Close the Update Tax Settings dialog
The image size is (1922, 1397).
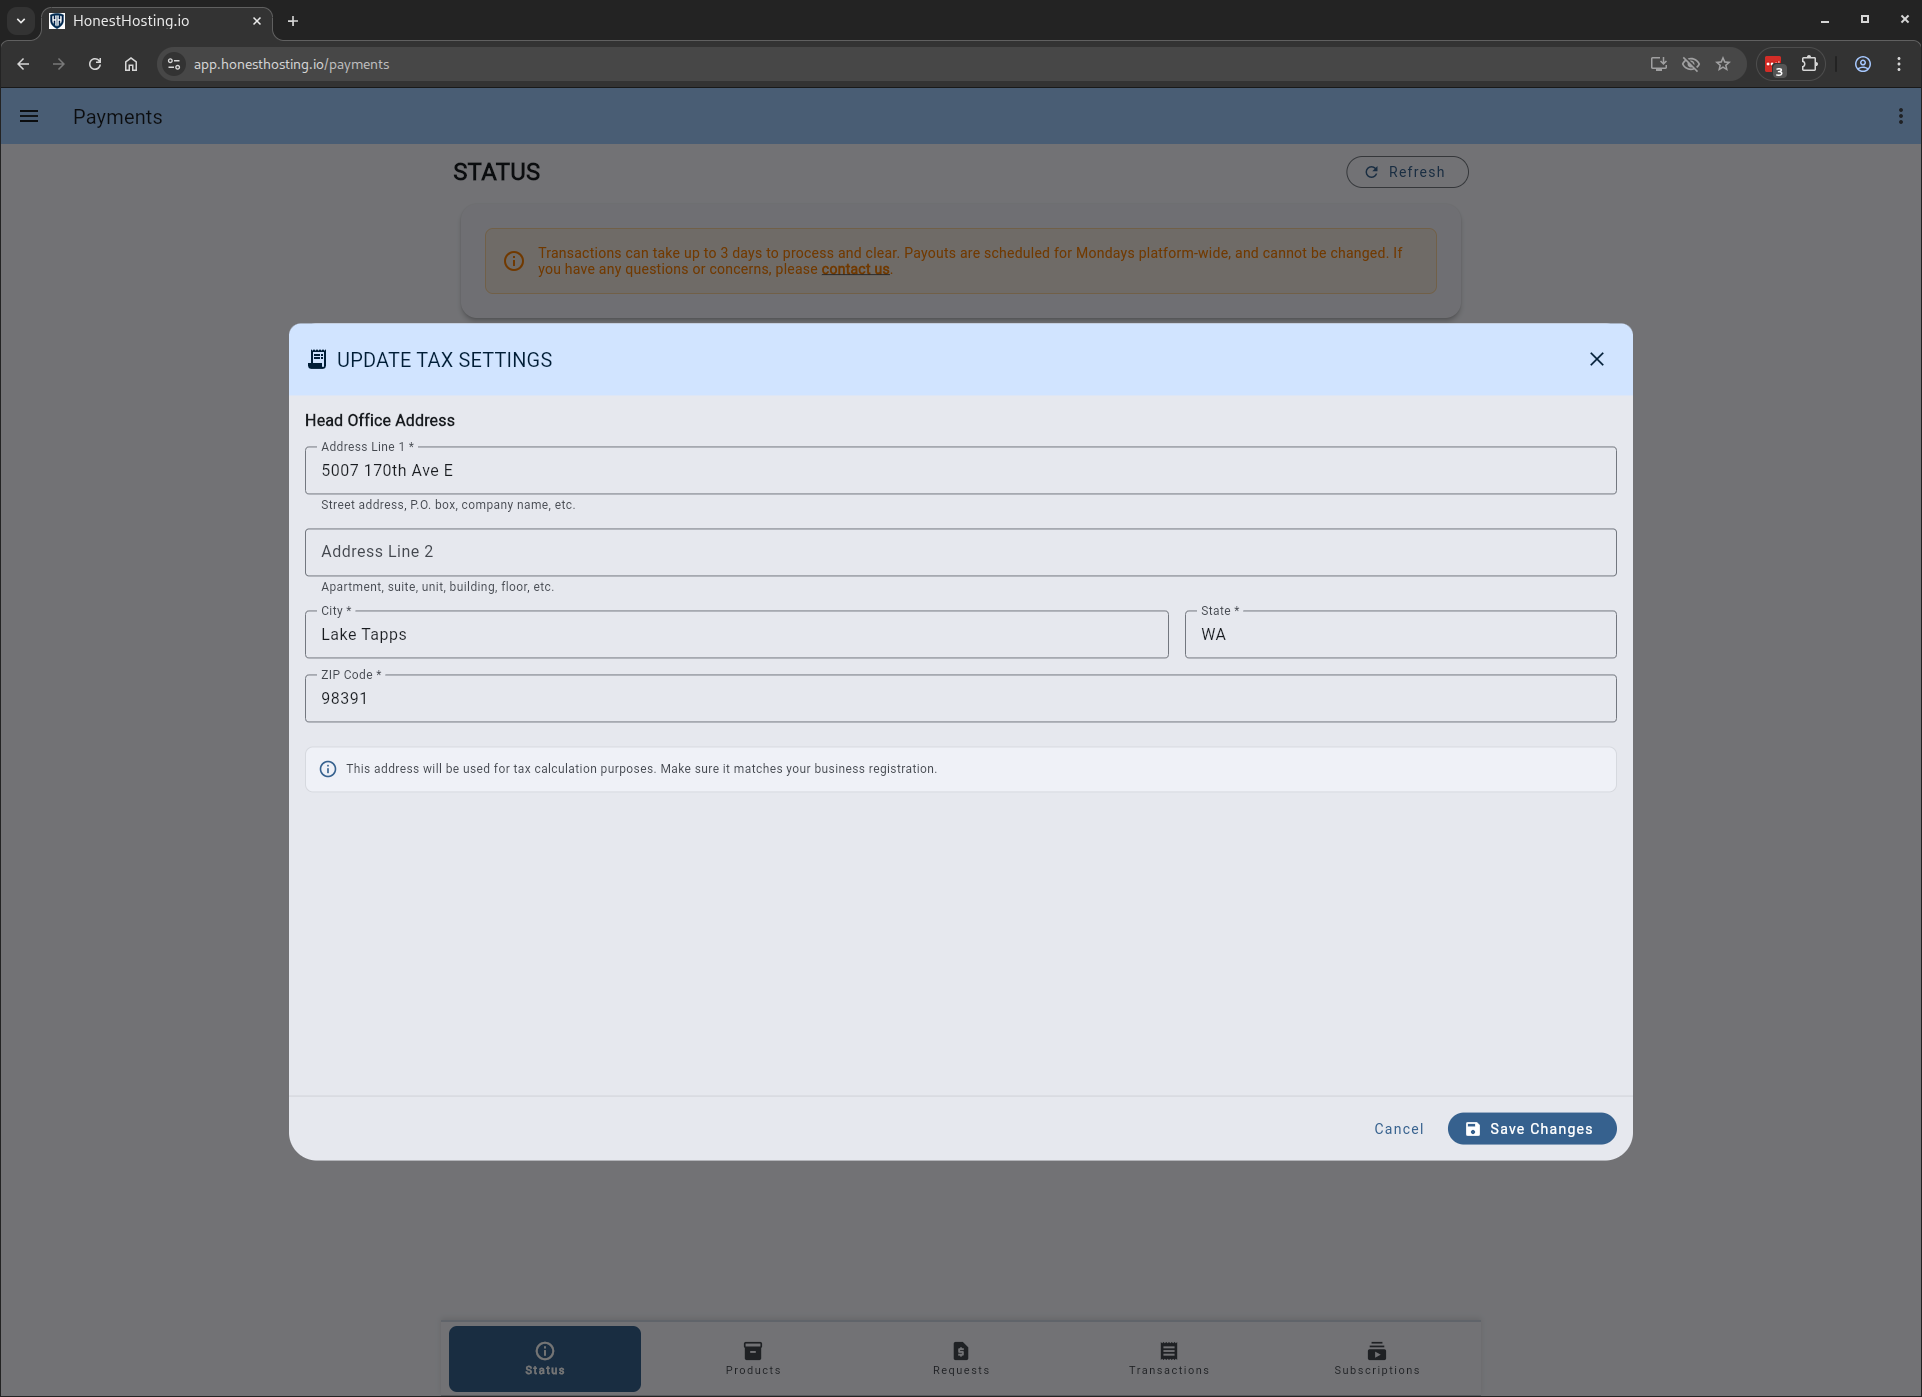pos(1596,359)
